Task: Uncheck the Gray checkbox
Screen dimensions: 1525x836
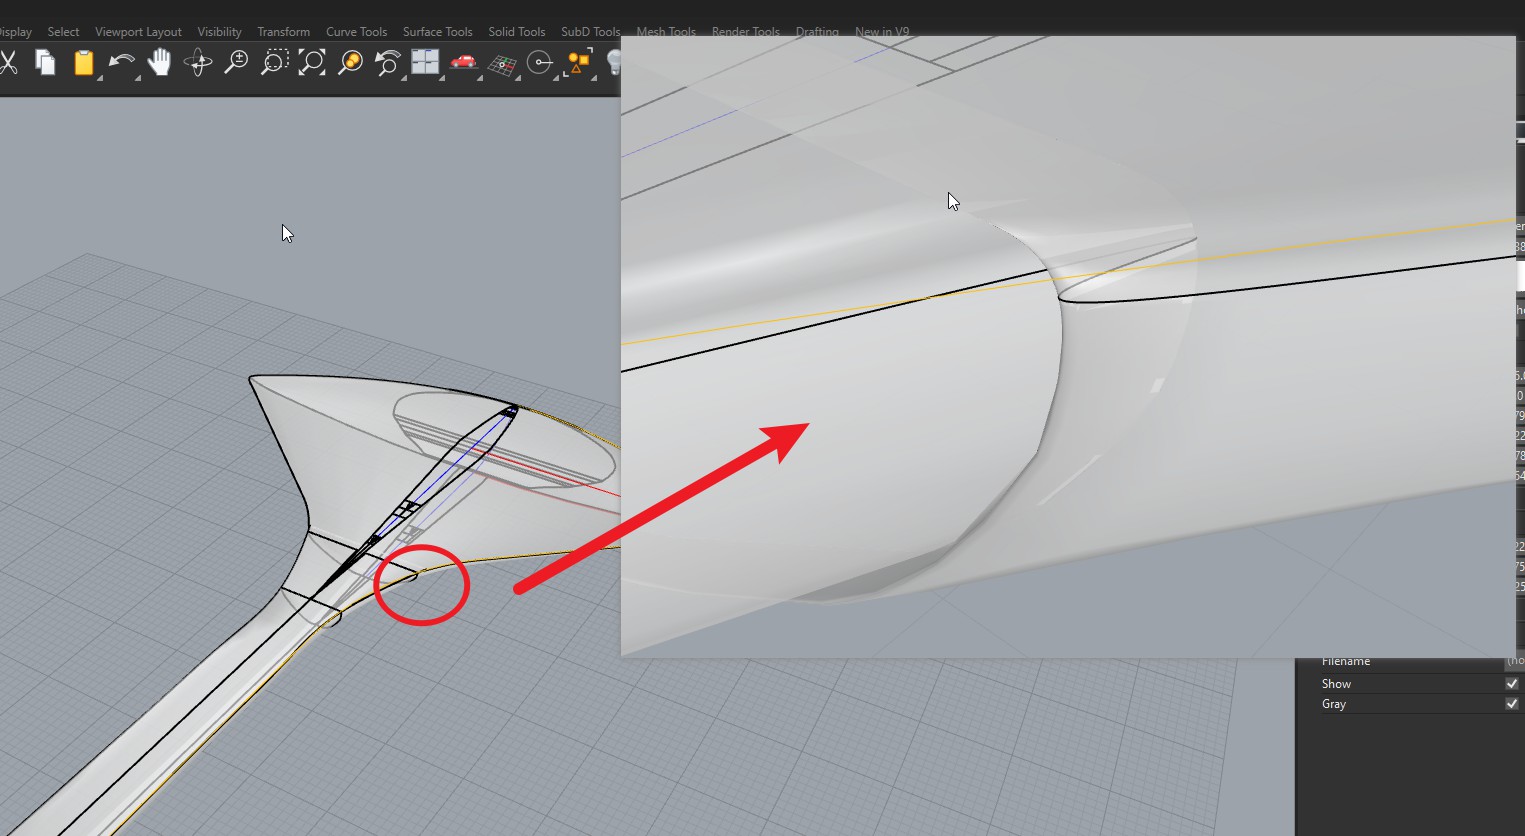Action: [1511, 704]
